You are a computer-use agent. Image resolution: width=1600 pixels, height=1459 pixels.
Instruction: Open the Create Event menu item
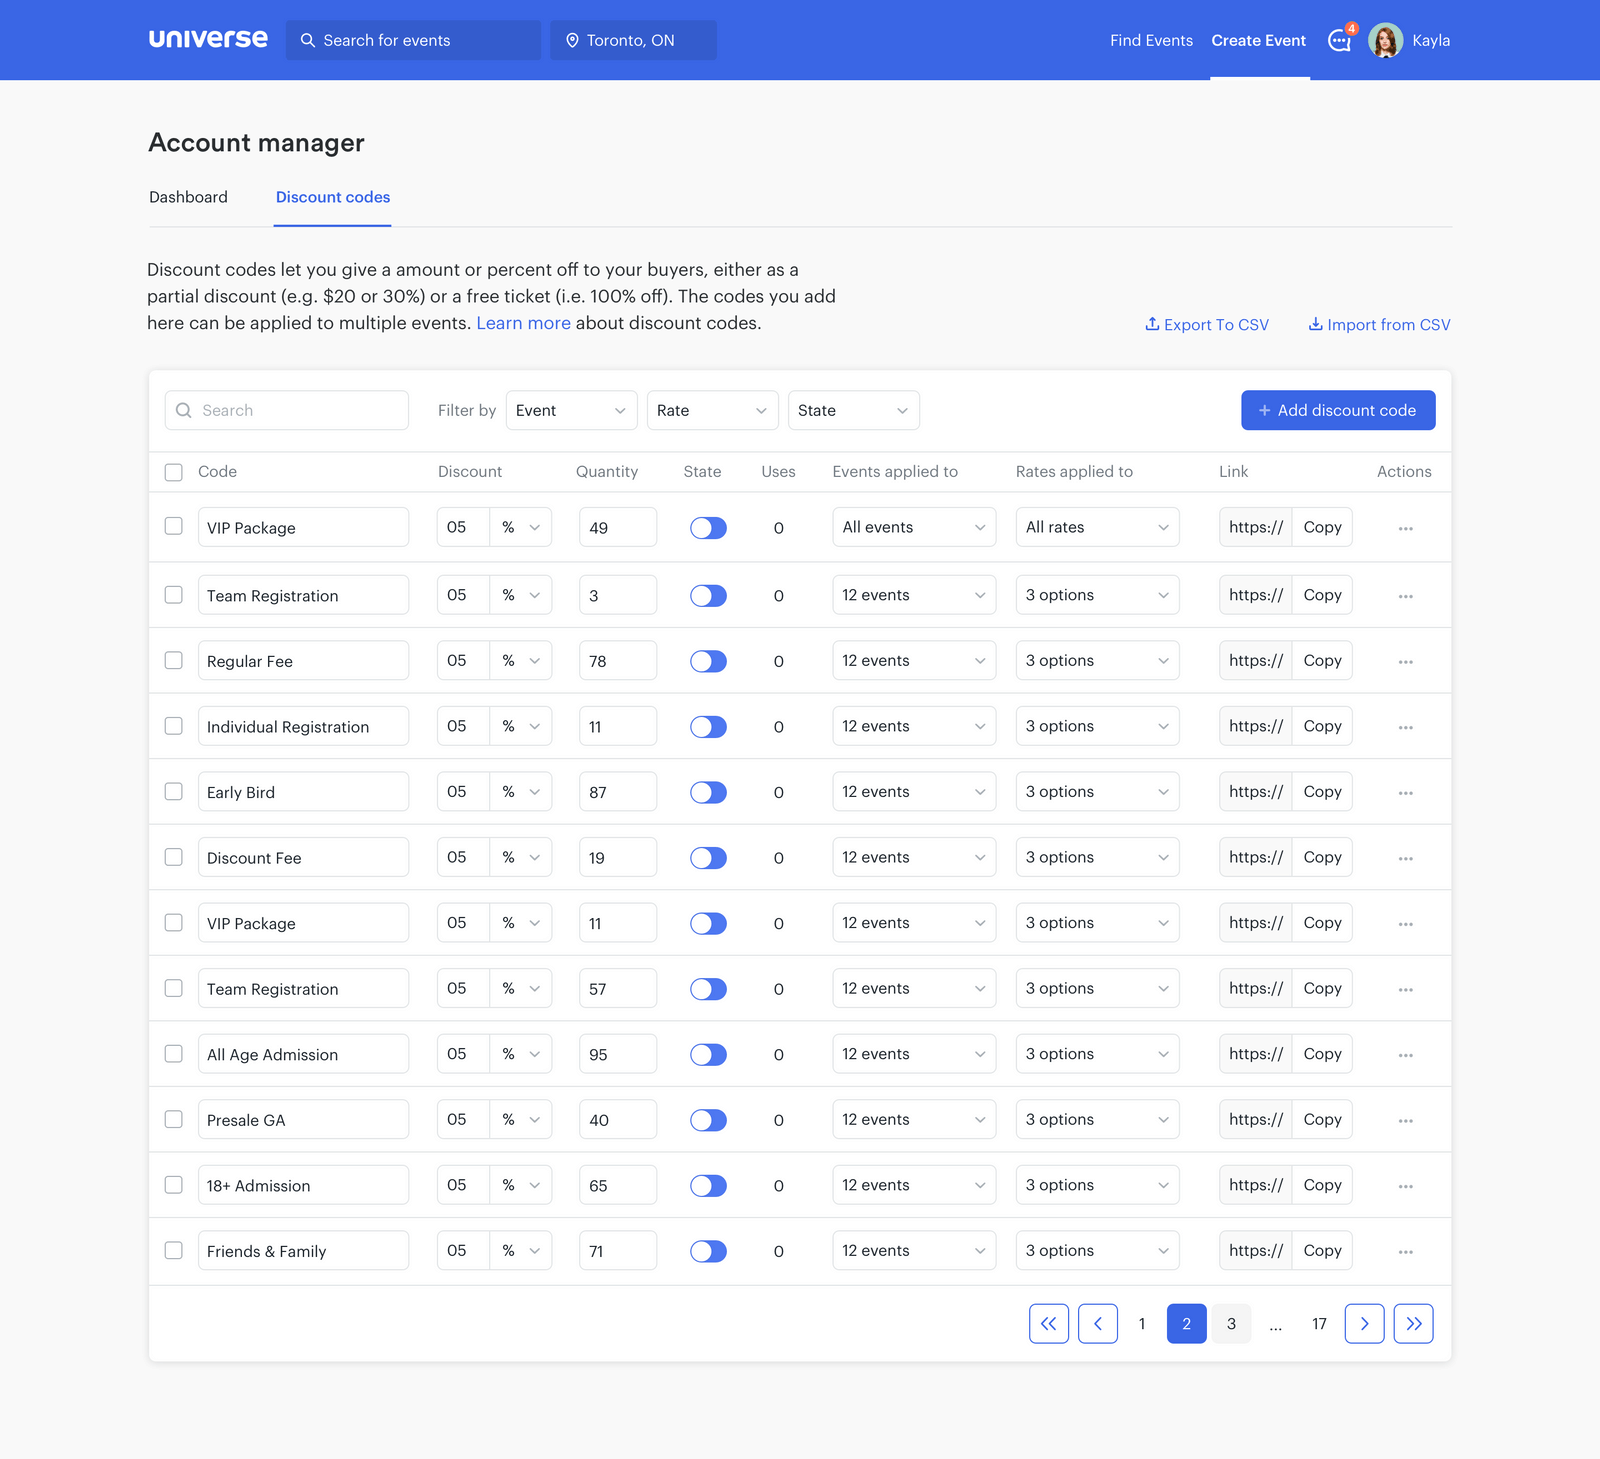click(1258, 40)
